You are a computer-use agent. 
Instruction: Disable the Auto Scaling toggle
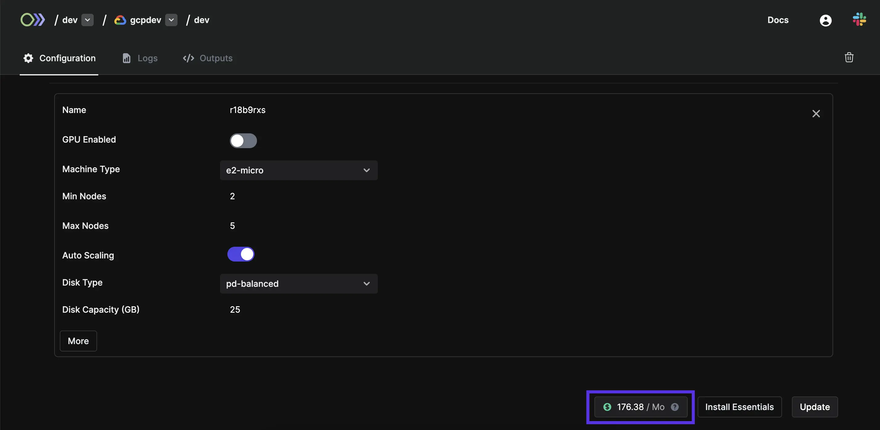[241, 255]
